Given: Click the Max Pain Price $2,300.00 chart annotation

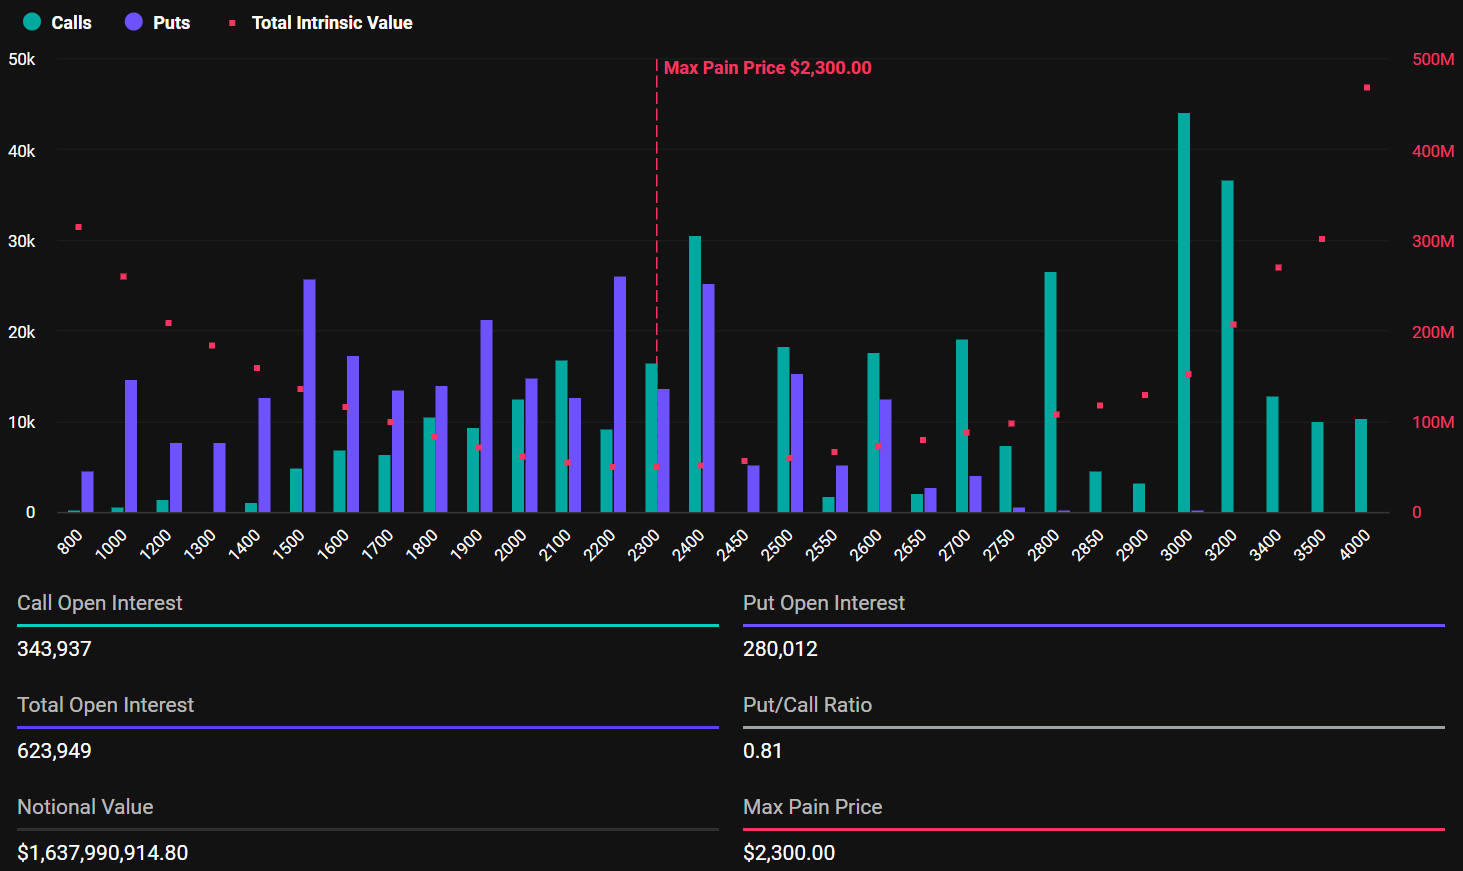Looking at the screenshot, I should pyautogui.click(x=767, y=68).
